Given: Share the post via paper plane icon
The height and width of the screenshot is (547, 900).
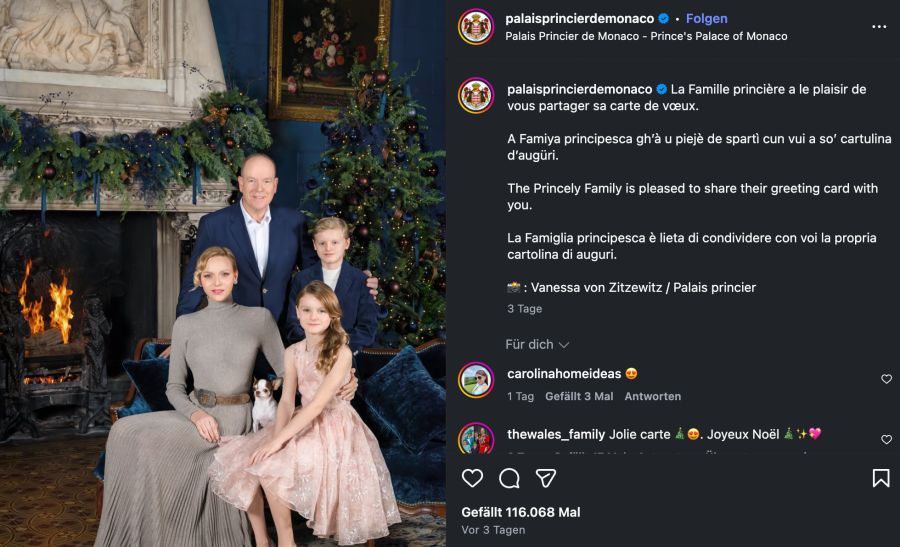Looking at the screenshot, I should pos(546,478).
